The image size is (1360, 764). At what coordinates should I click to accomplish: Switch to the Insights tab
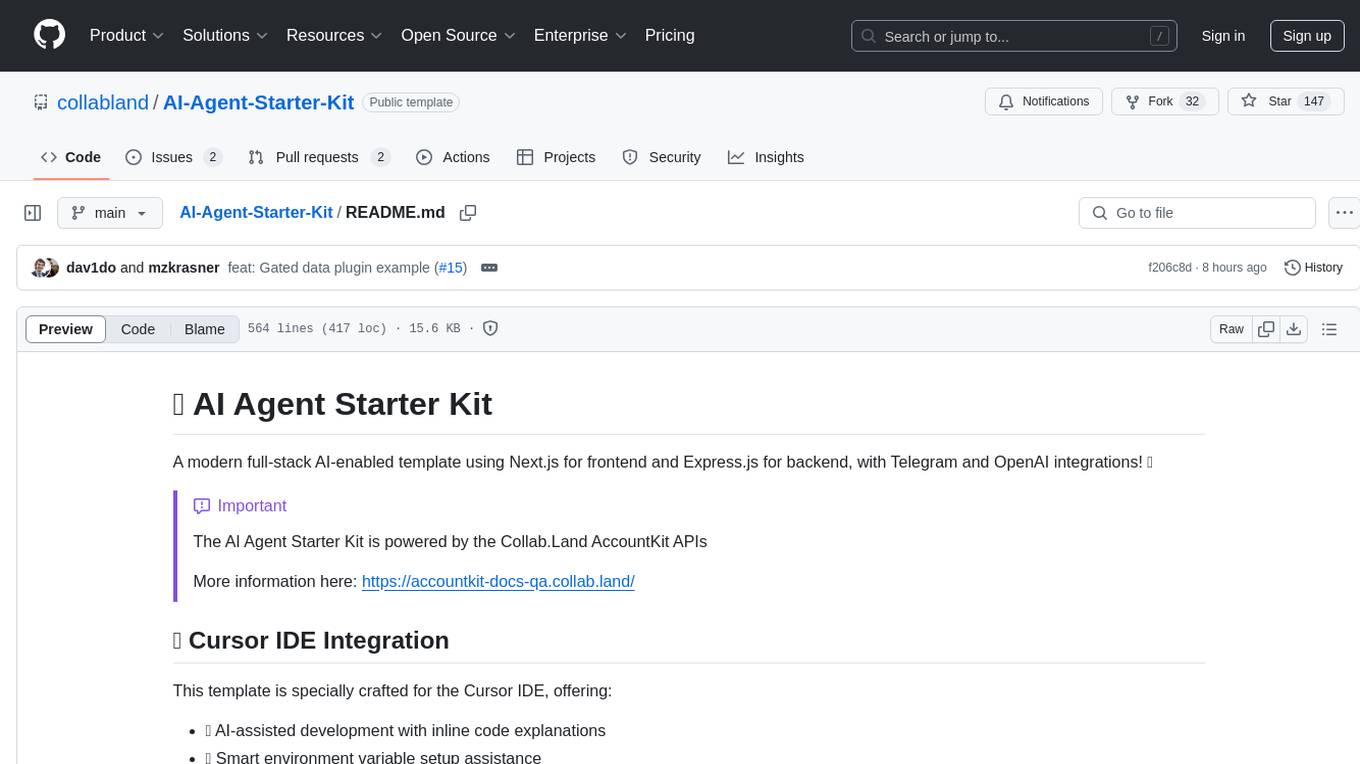(766, 157)
